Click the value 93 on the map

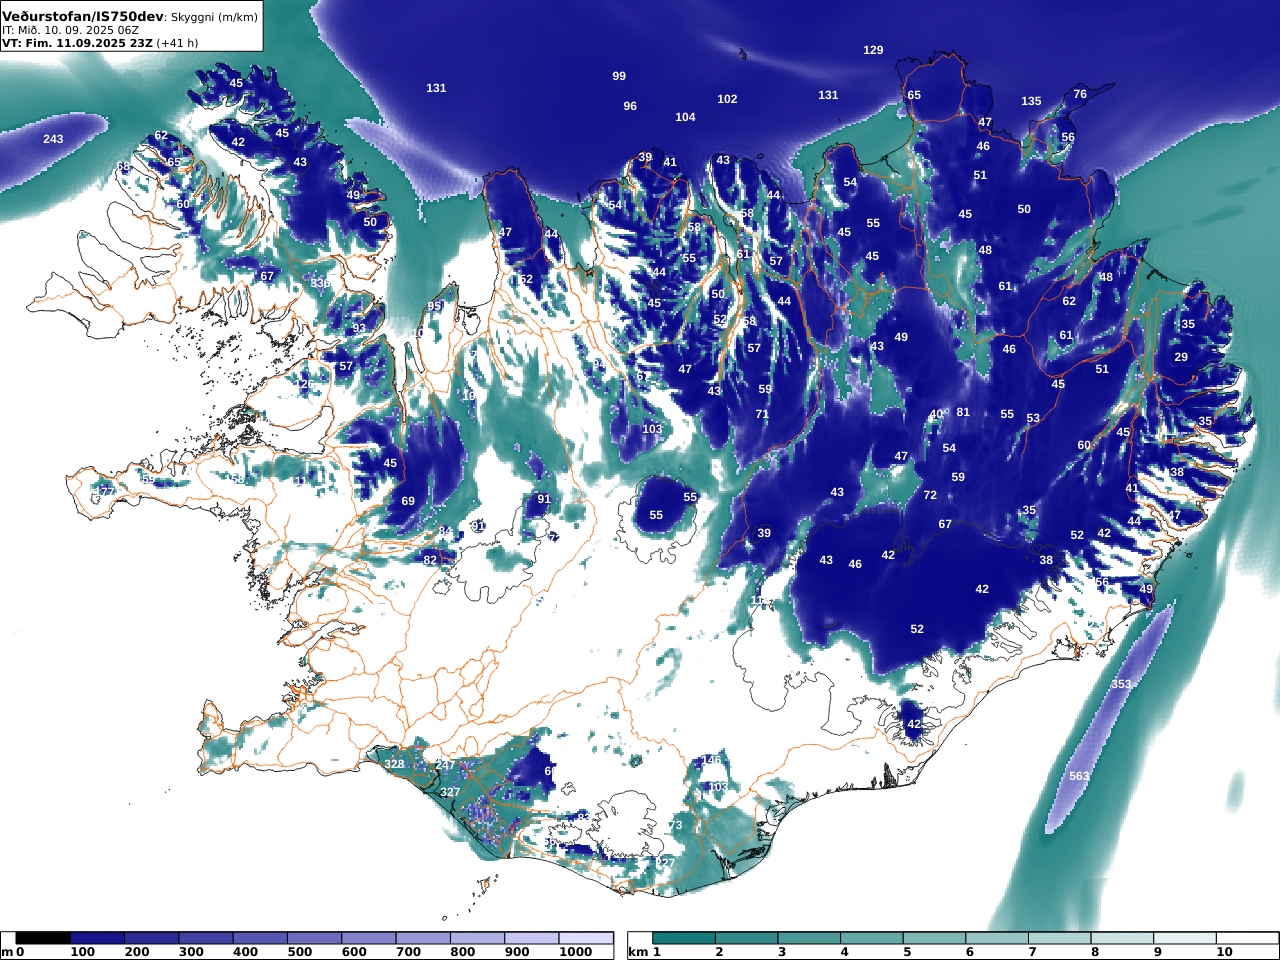[x=359, y=328]
